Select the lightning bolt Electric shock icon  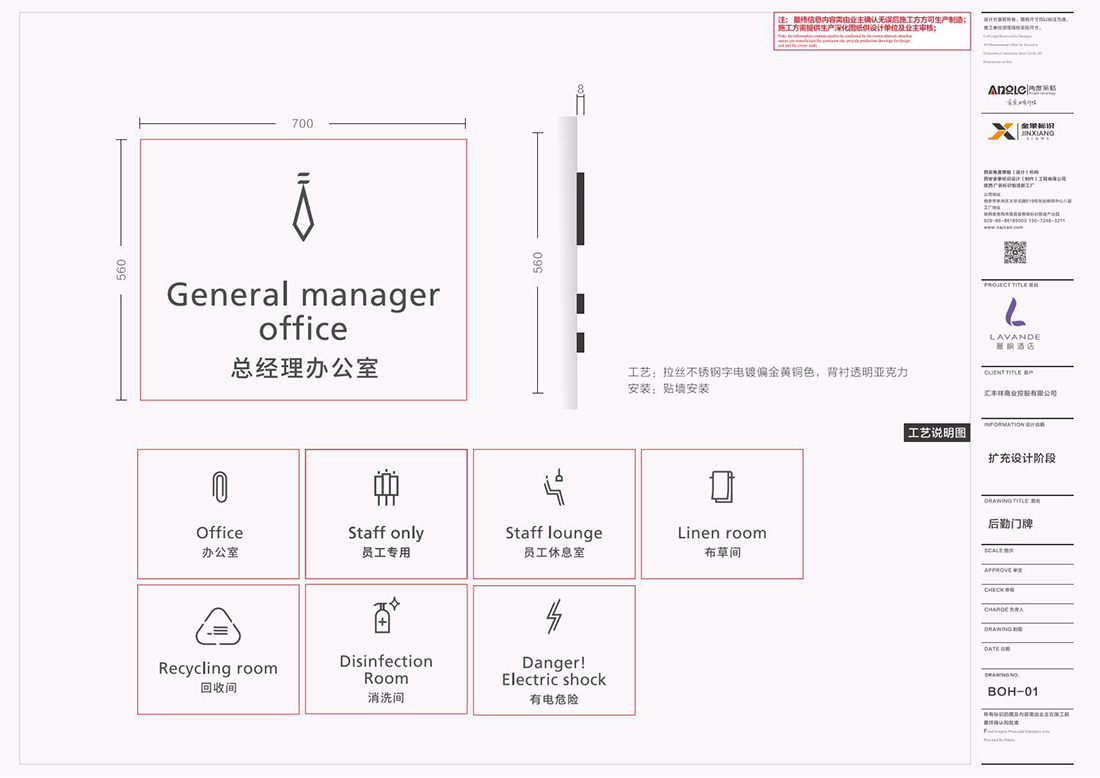(554, 617)
